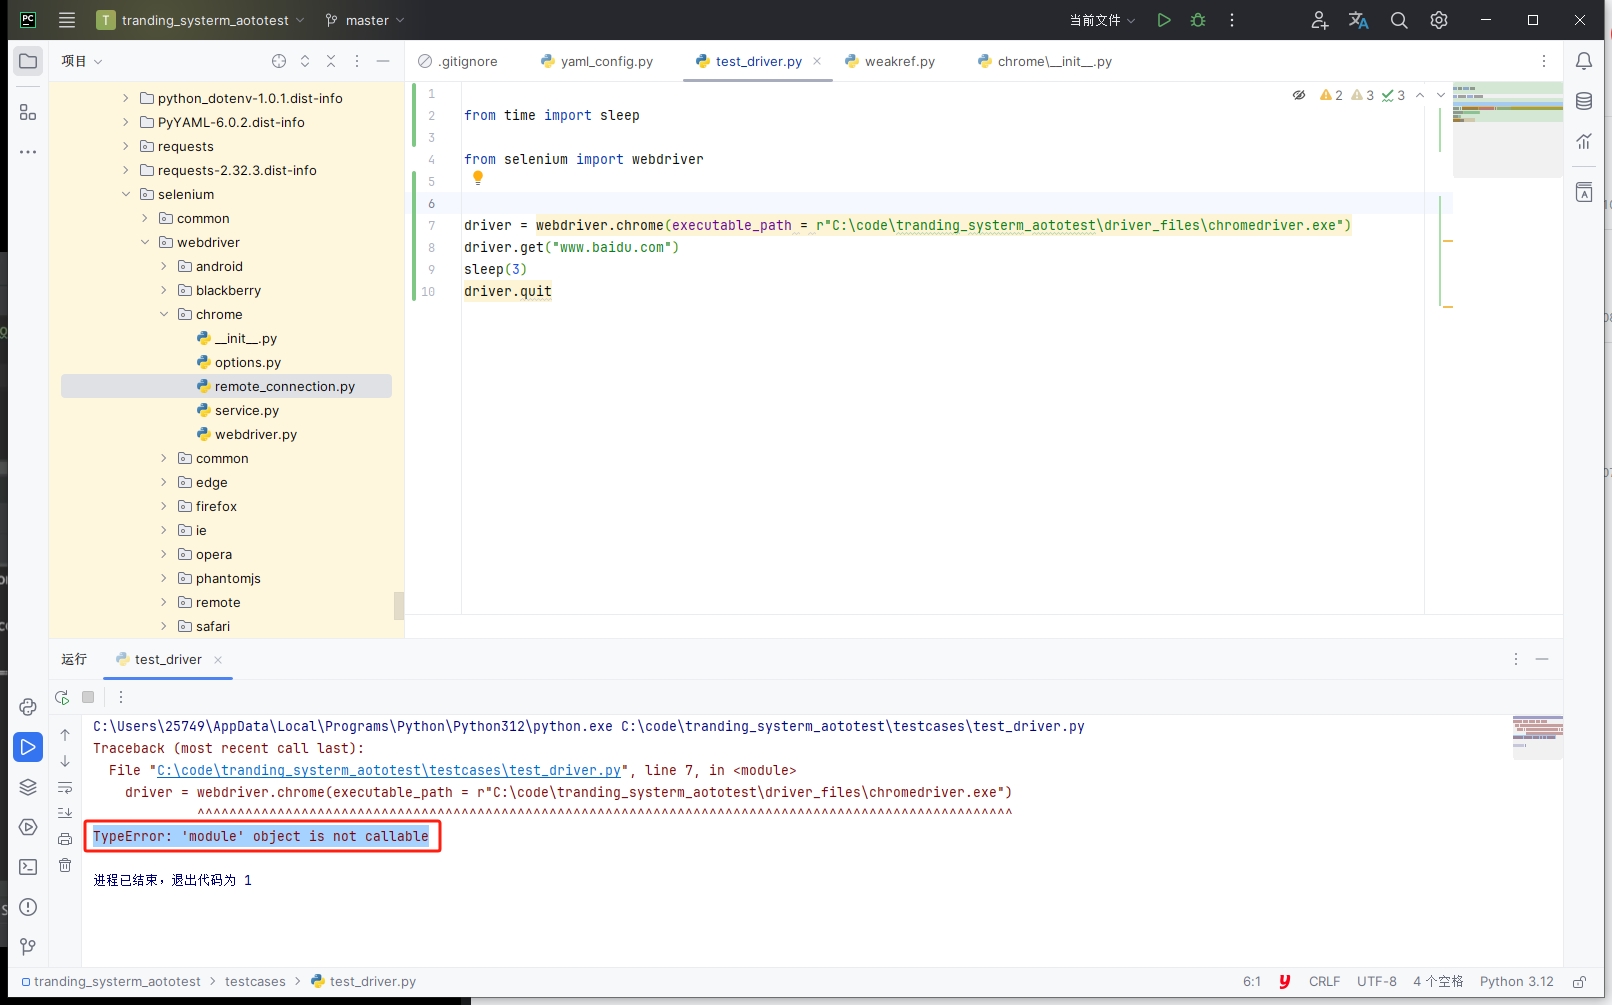This screenshot has width=1612, height=1005.
Task: Toggle reader mode eye icon in editor
Action: [x=1299, y=95]
